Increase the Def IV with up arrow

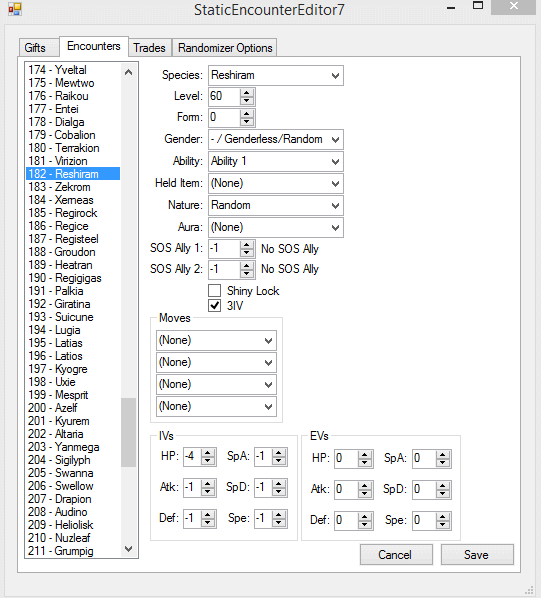coord(208,514)
